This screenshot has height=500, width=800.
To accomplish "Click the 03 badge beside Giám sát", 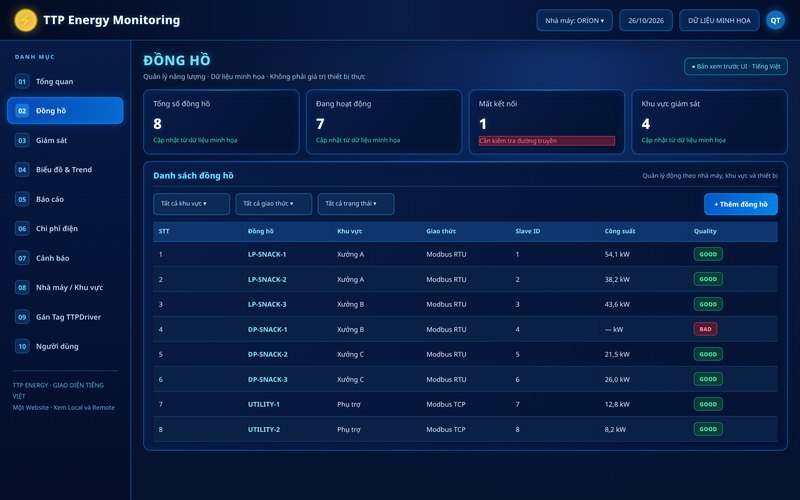I will (22, 140).
